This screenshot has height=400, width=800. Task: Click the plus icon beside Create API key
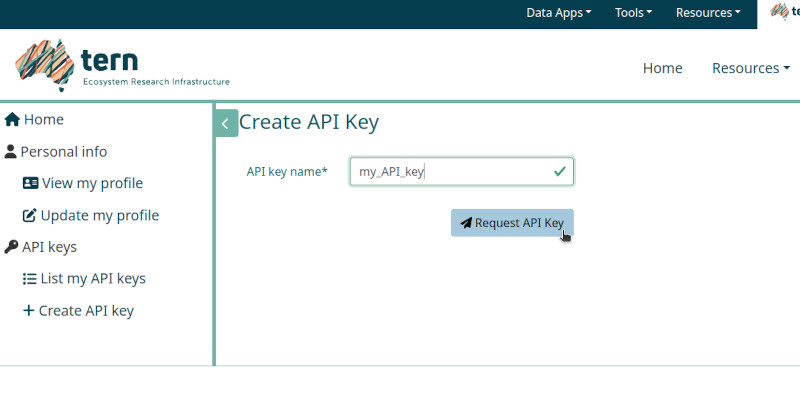point(29,310)
